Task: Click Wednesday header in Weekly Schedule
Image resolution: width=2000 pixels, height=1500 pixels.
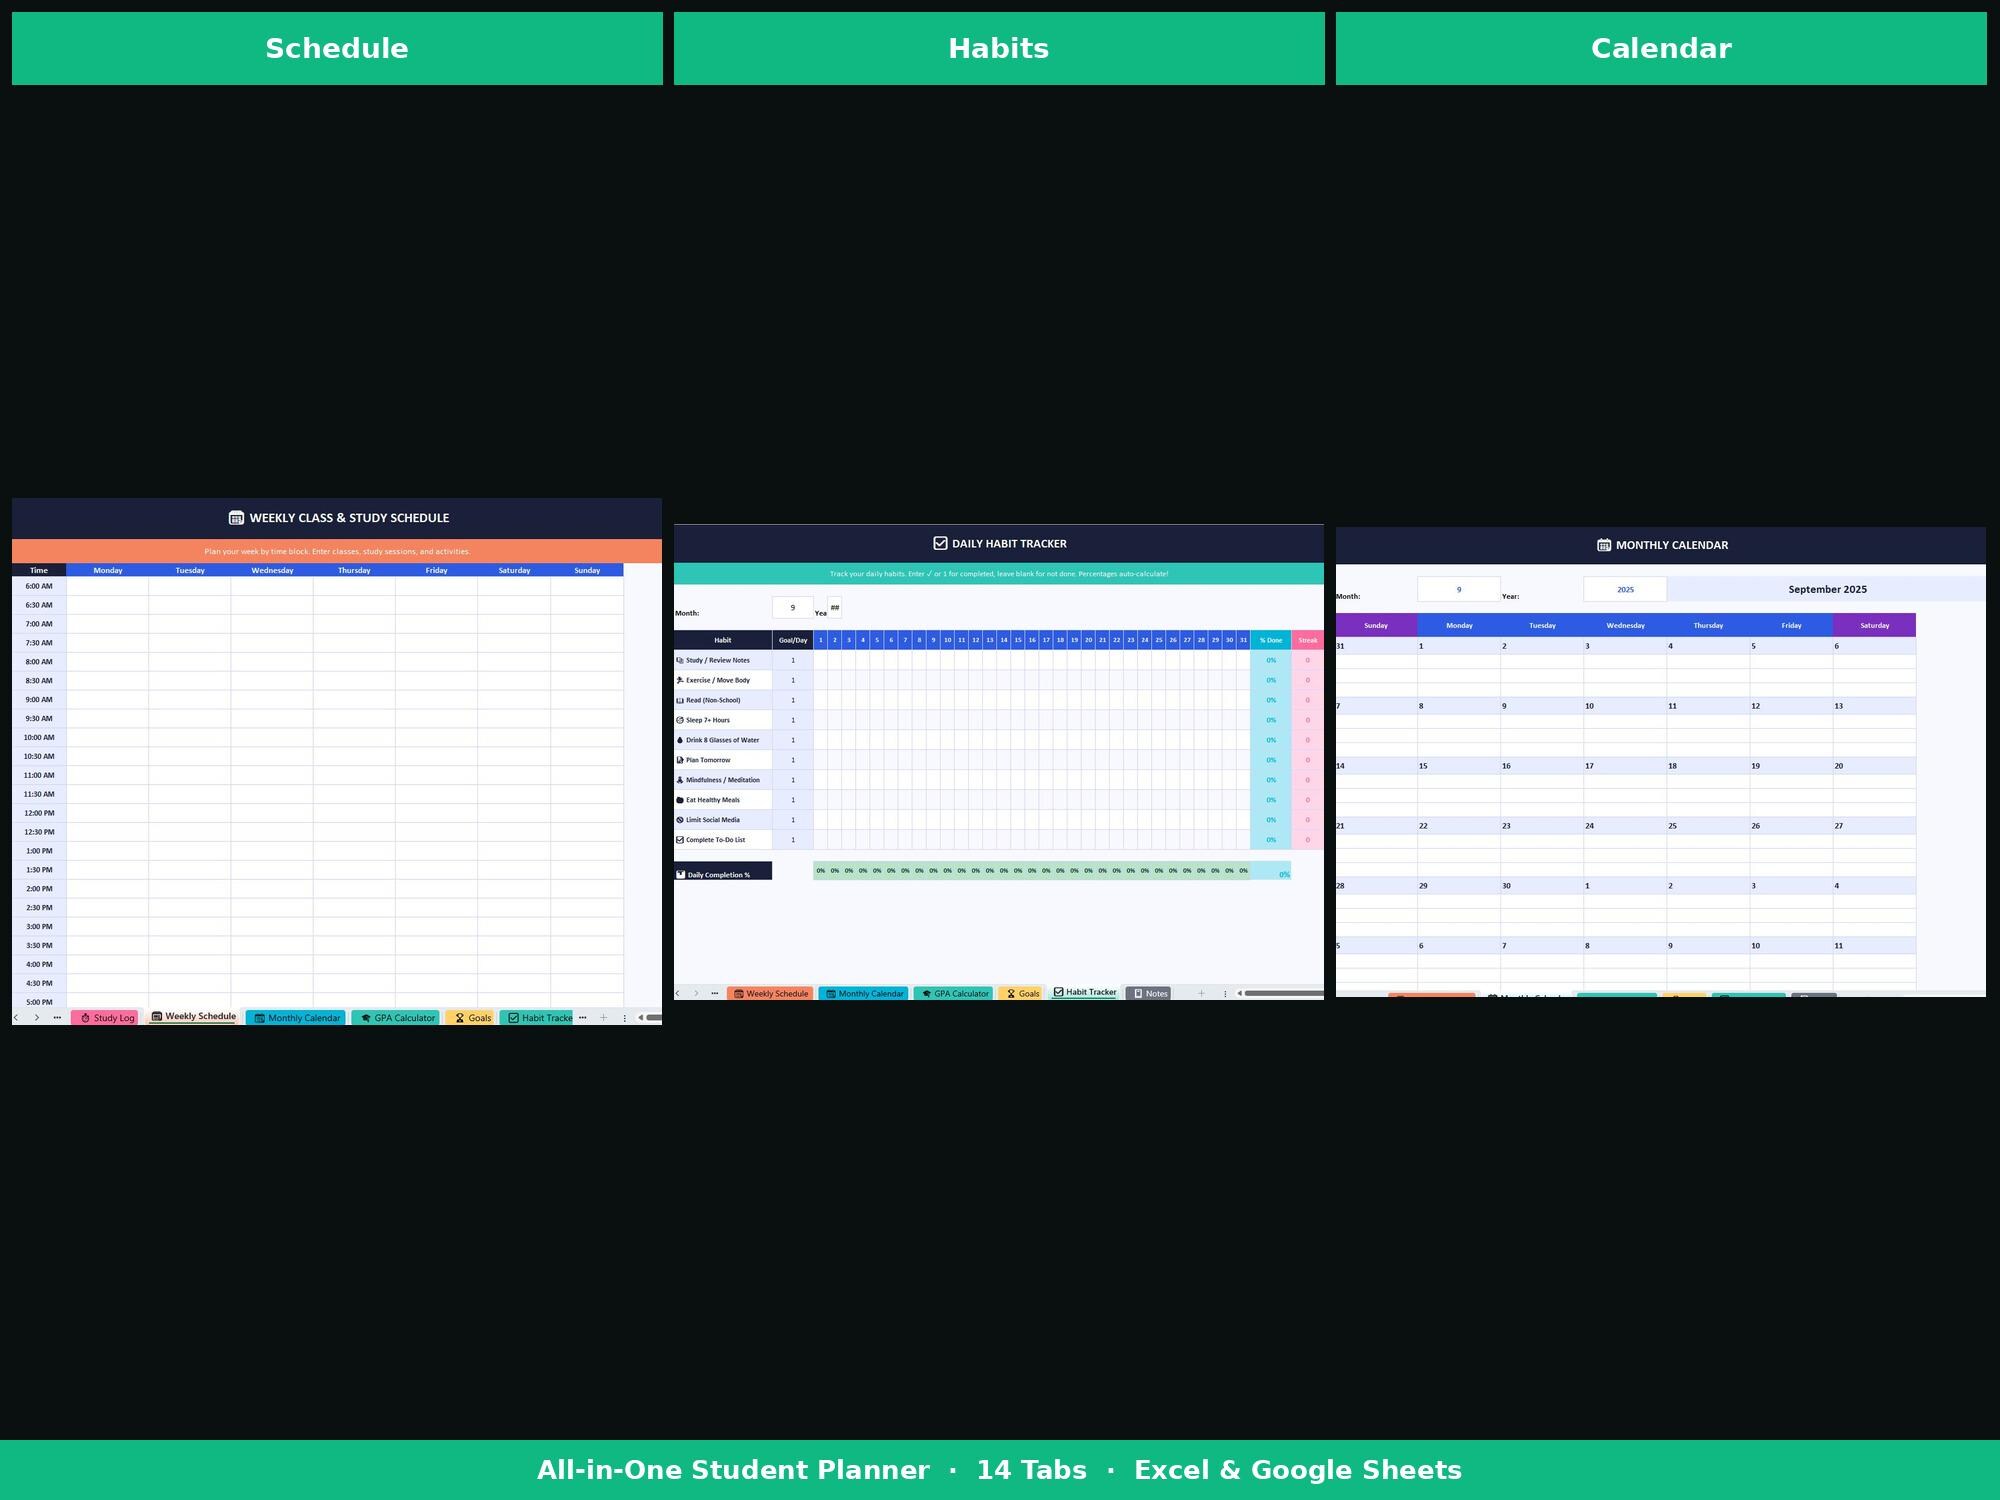Action: 272,570
